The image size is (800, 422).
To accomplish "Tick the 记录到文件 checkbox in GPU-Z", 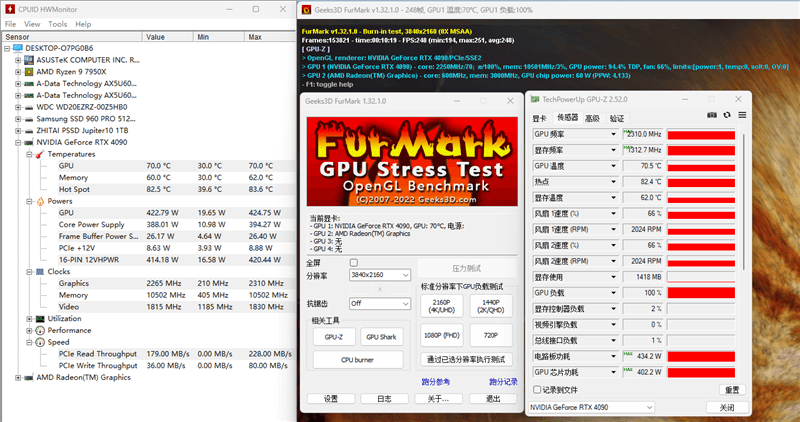I will click(537, 390).
